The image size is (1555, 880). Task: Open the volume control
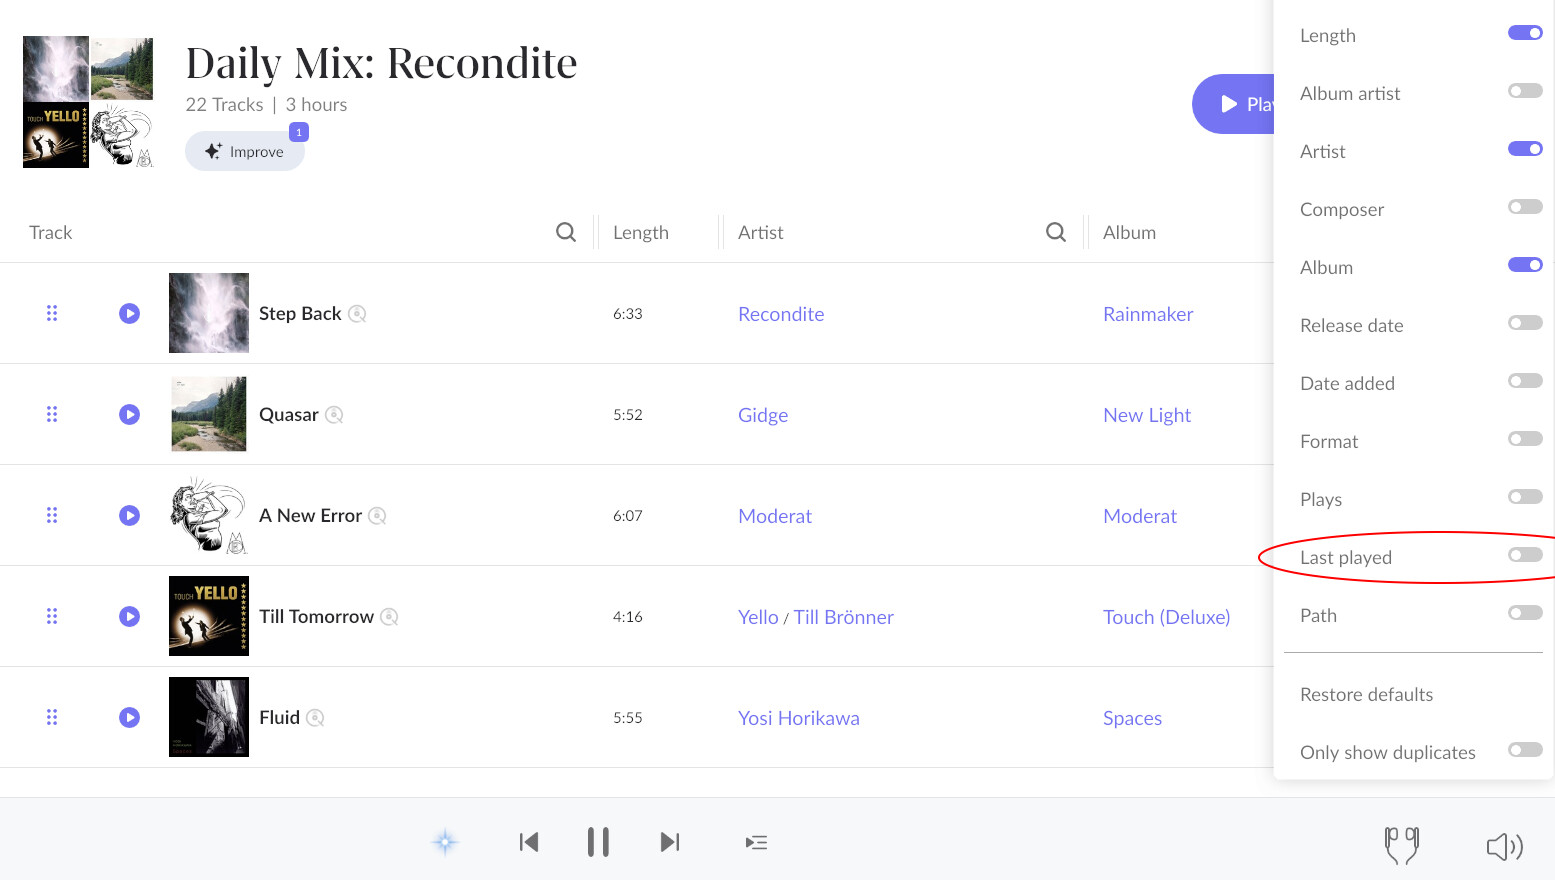[1504, 847]
